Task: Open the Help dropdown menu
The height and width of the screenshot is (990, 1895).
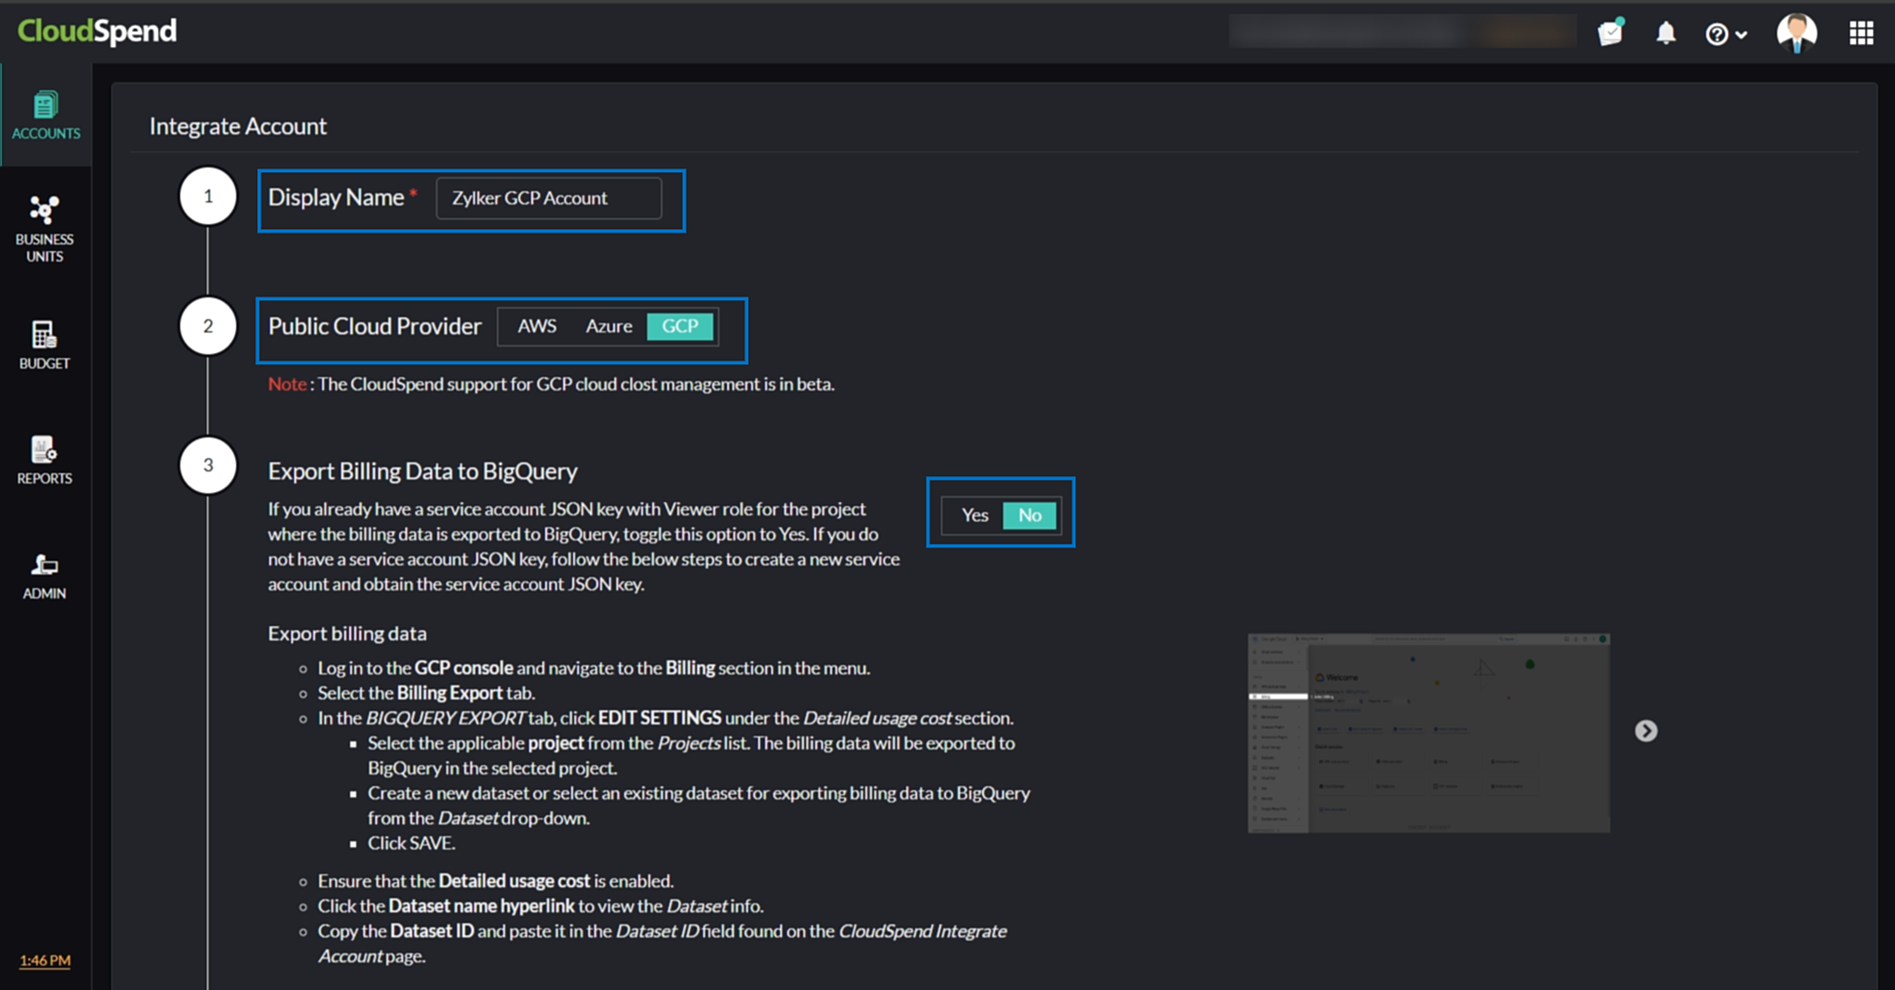Action: point(1726,34)
